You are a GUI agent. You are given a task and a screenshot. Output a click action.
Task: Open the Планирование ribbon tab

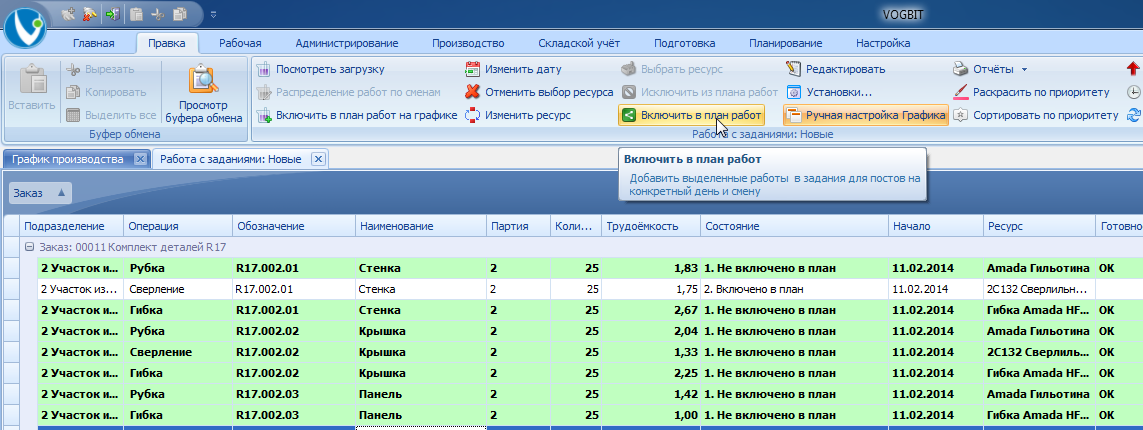[x=786, y=43]
